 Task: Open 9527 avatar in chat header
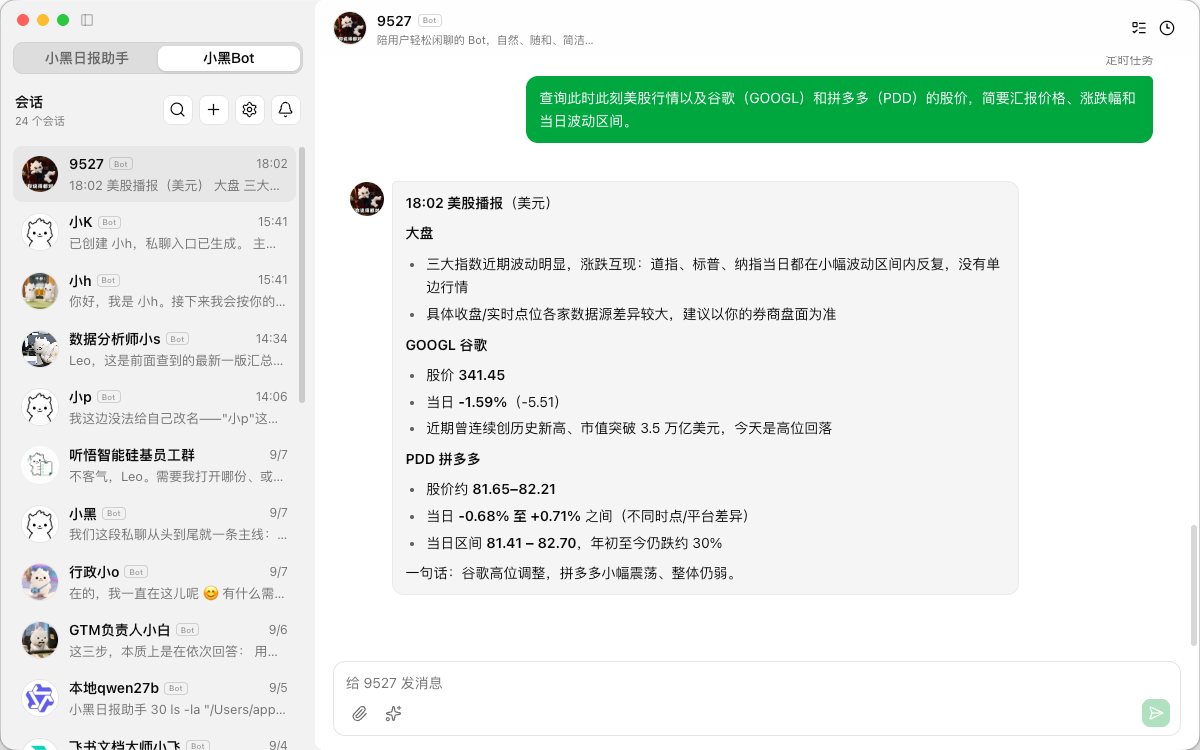click(x=350, y=28)
